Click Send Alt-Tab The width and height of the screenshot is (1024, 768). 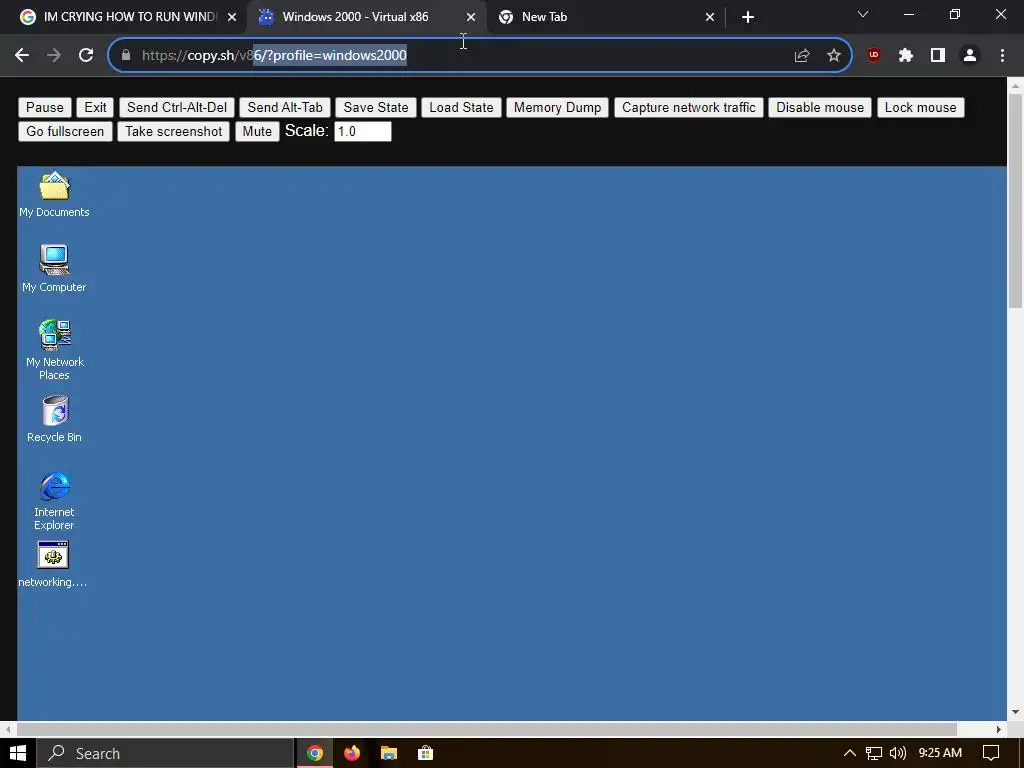click(285, 108)
